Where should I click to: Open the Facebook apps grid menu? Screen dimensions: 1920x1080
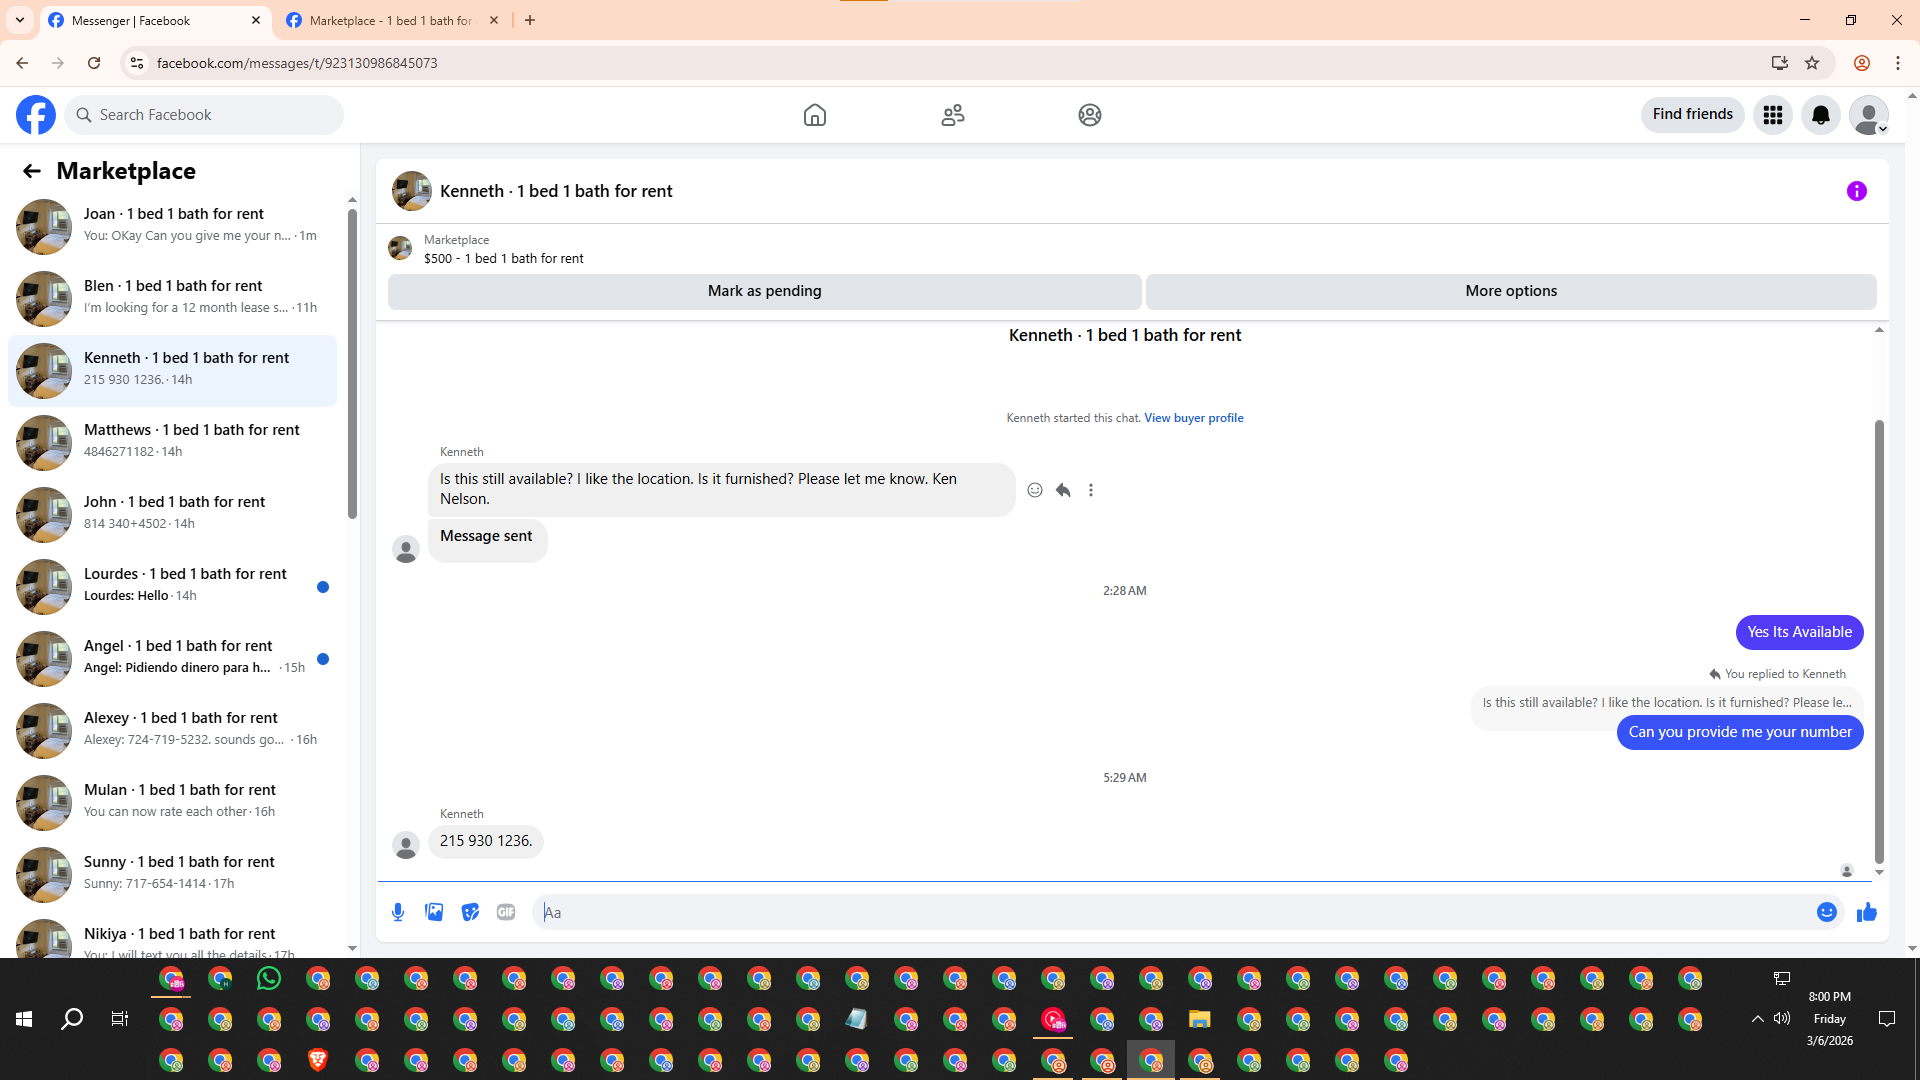tap(1772, 115)
